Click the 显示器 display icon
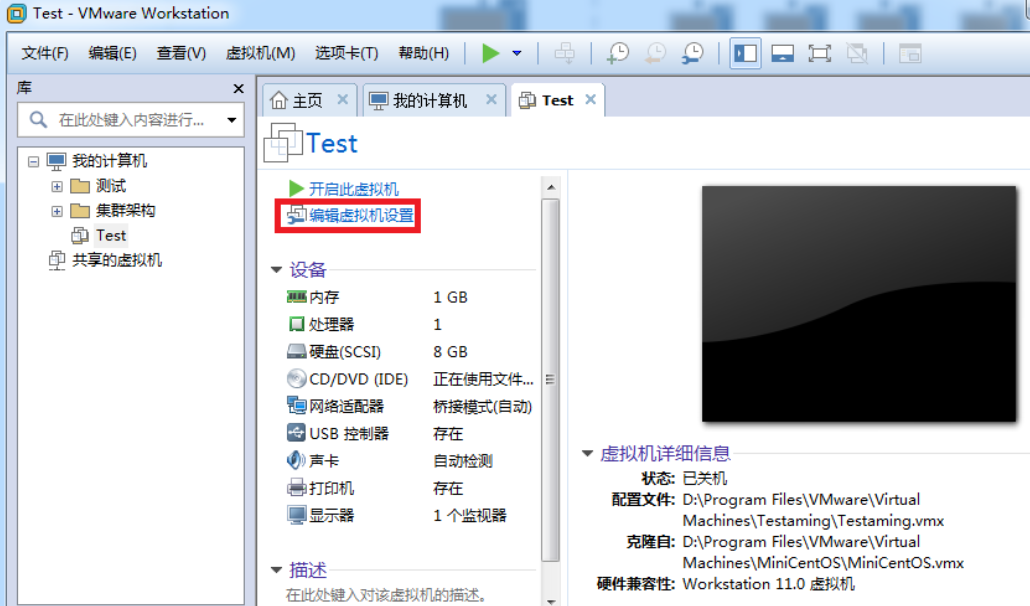 (296, 515)
